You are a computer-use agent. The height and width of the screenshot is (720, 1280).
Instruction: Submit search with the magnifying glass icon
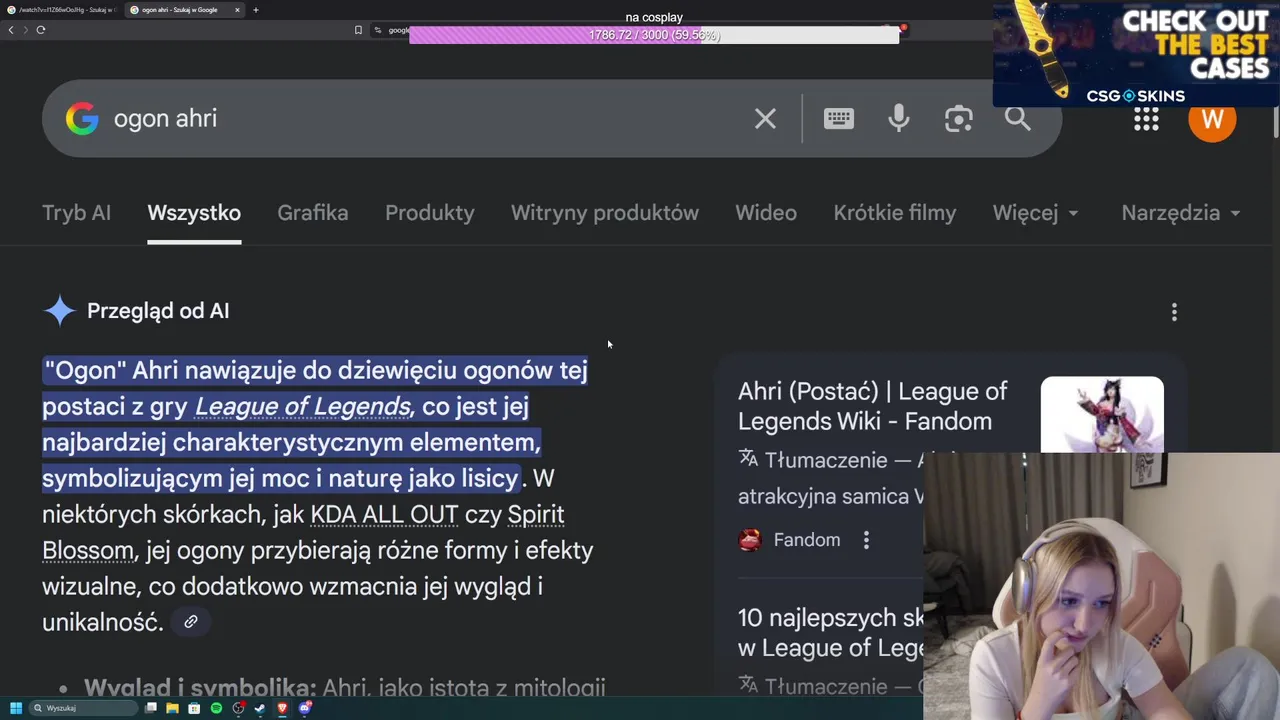pyautogui.click(x=1017, y=119)
